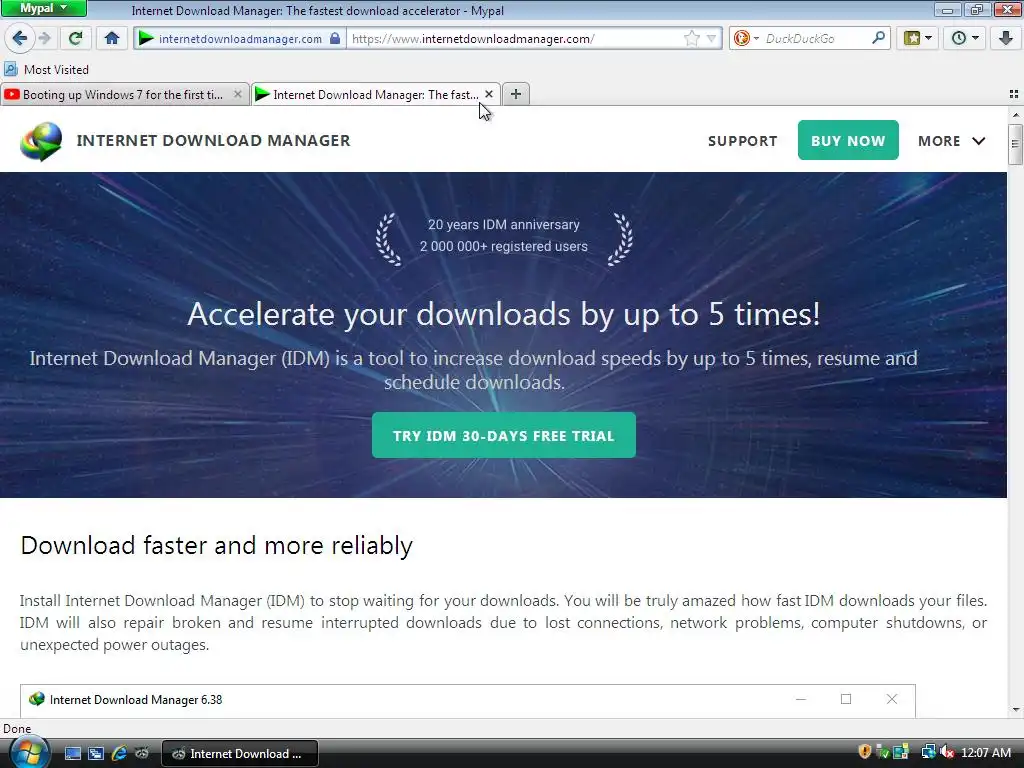Click the search magnifier icon

(878, 39)
